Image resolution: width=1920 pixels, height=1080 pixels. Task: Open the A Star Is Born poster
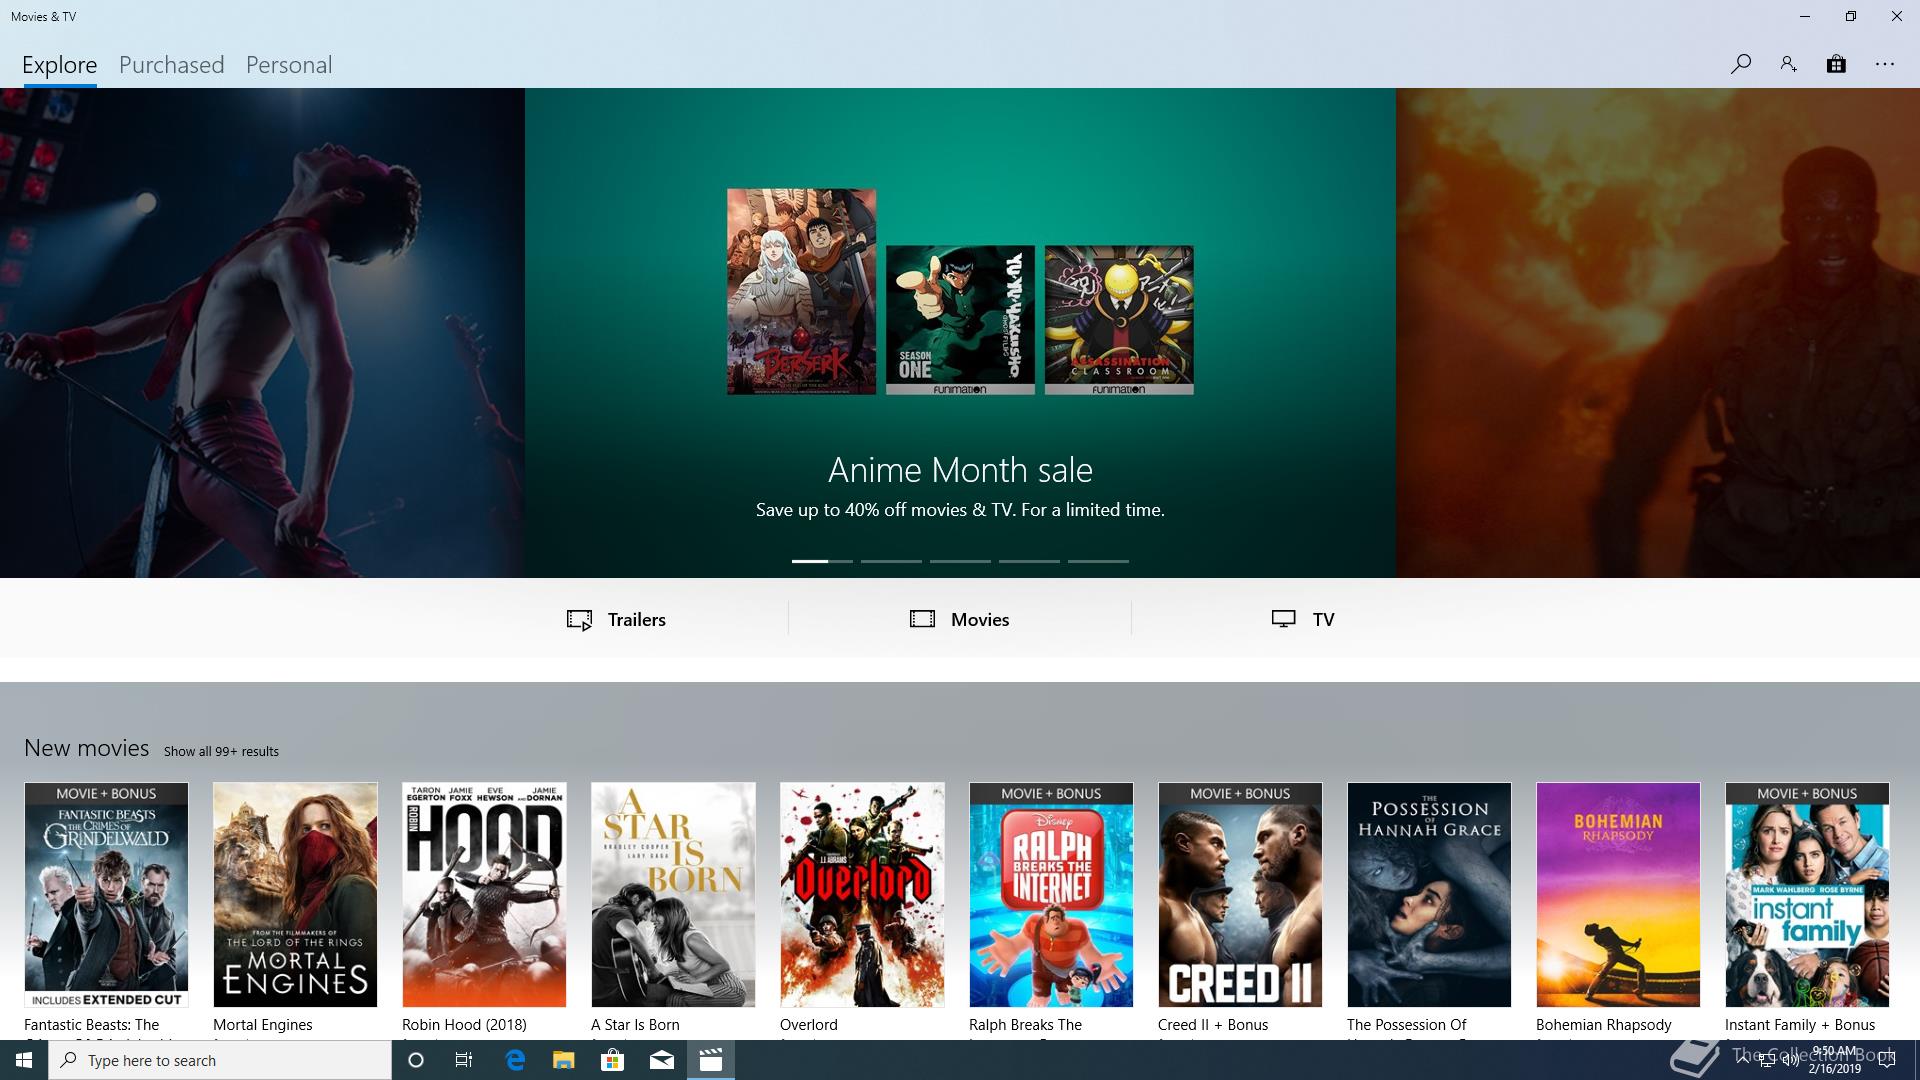pos(673,895)
